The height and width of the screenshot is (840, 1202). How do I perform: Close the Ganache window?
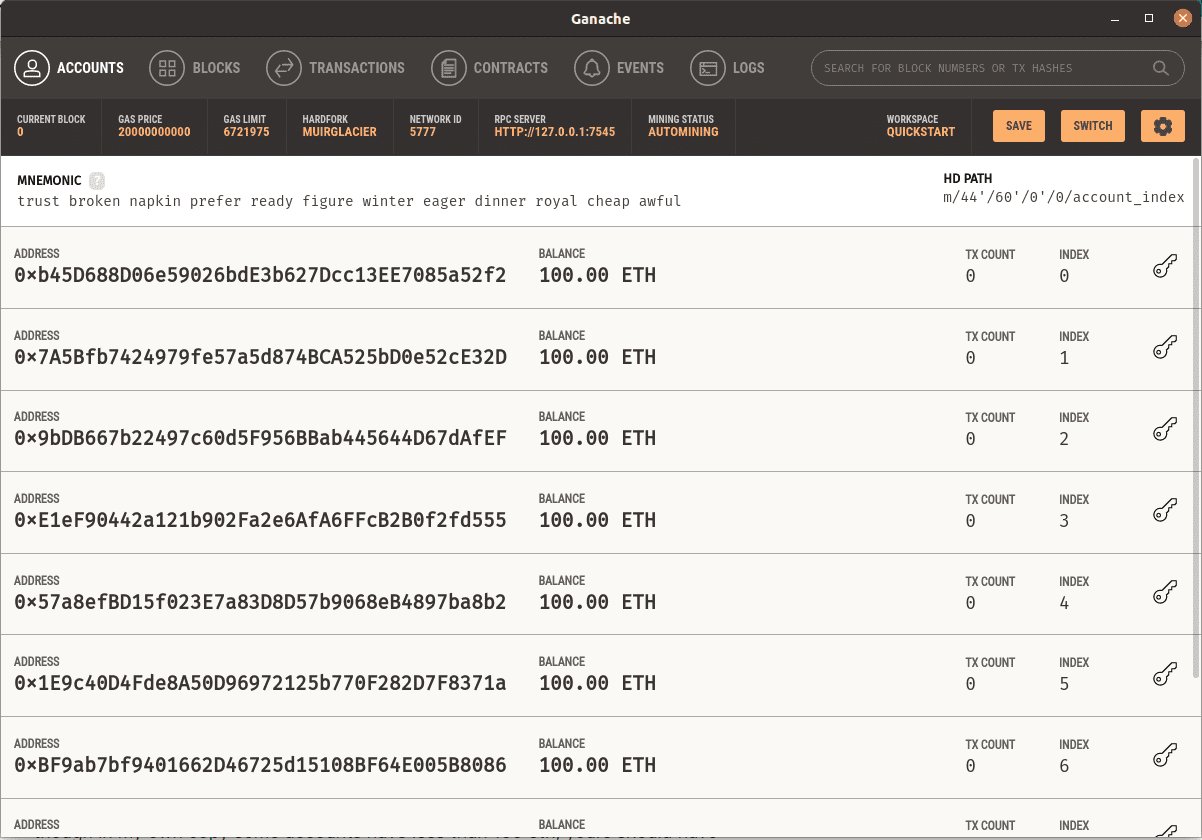pos(1181,18)
